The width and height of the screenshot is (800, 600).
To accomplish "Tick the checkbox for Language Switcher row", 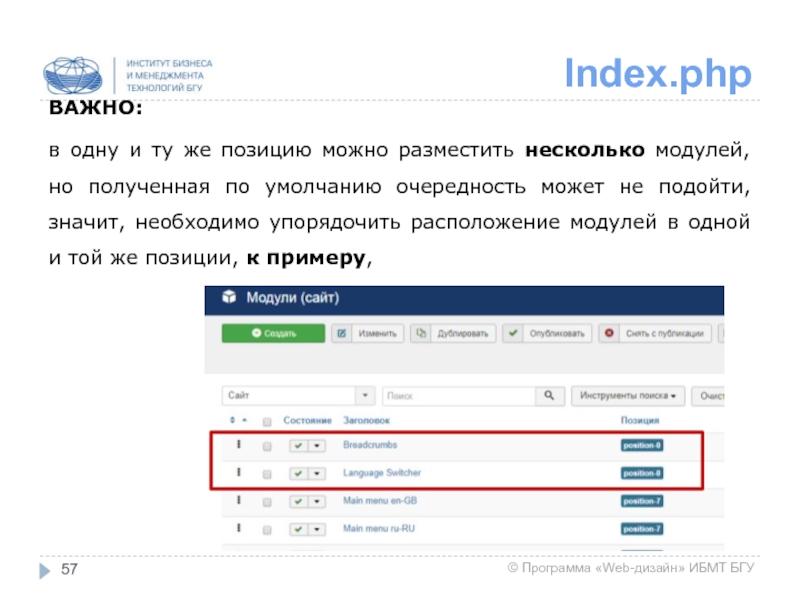I will pyautogui.click(x=267, y=474).
